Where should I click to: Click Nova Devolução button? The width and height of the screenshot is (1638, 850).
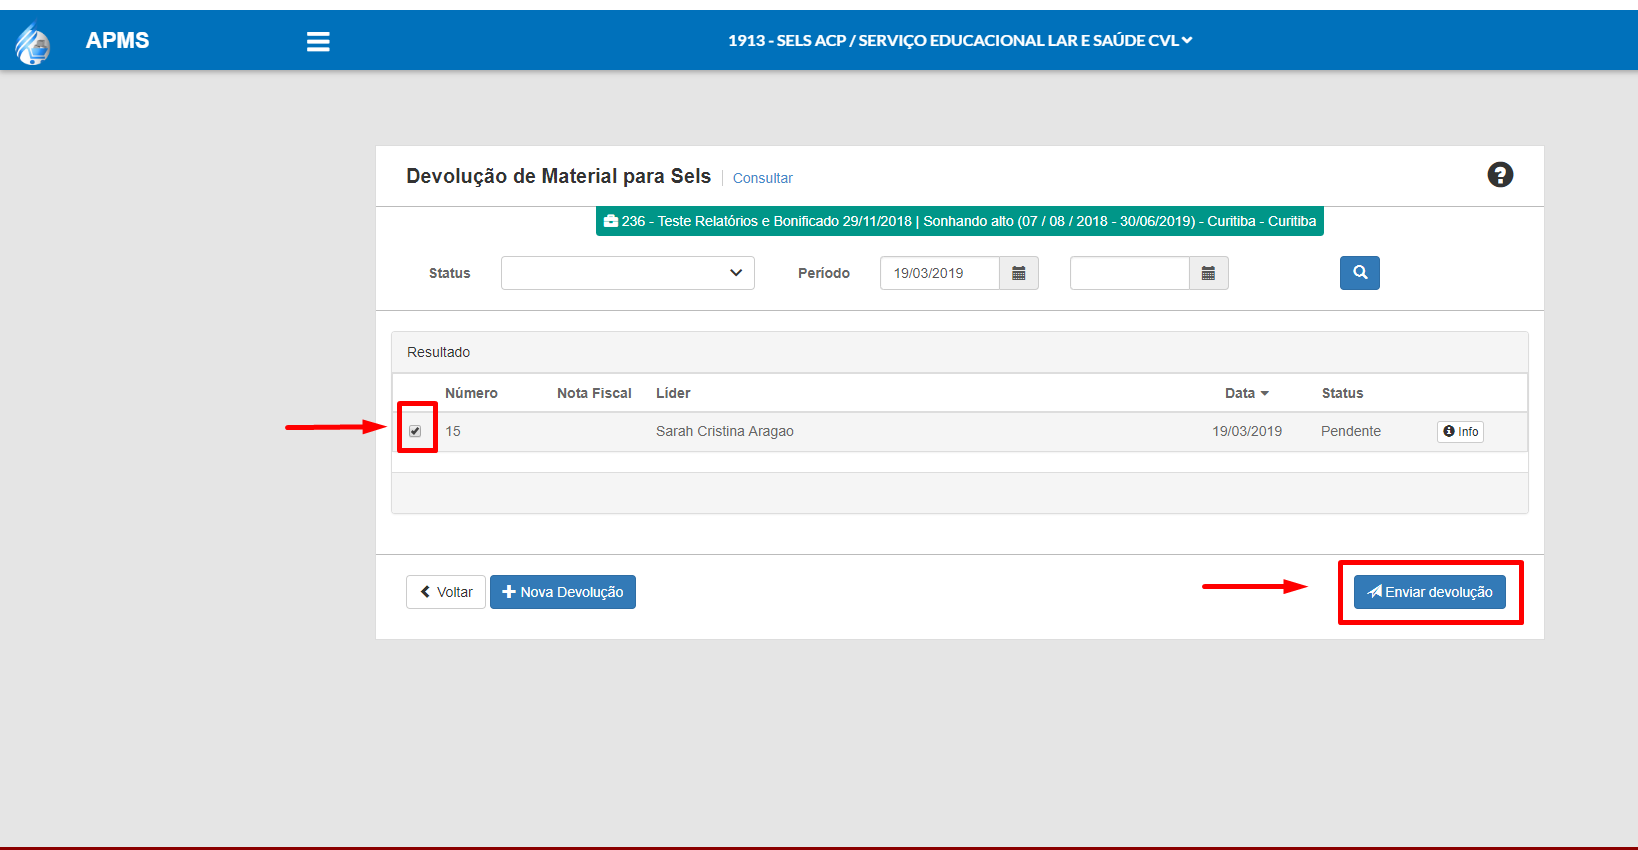[563, 592]
